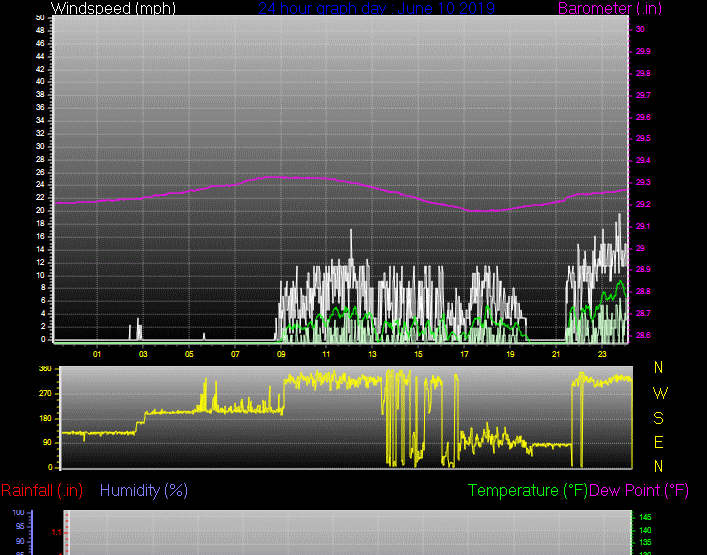The height and width of the screenshot is (555, 707).
Task: Click the "Barometer (.in)" axis title
Action: pos(610,8)
